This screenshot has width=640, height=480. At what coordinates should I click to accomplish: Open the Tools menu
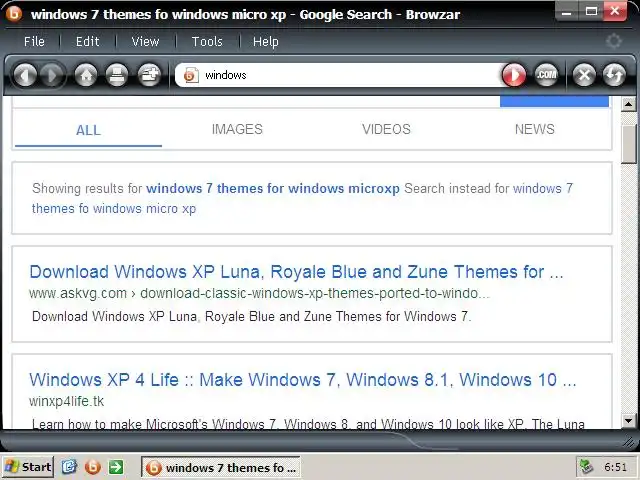coord(207,42)
